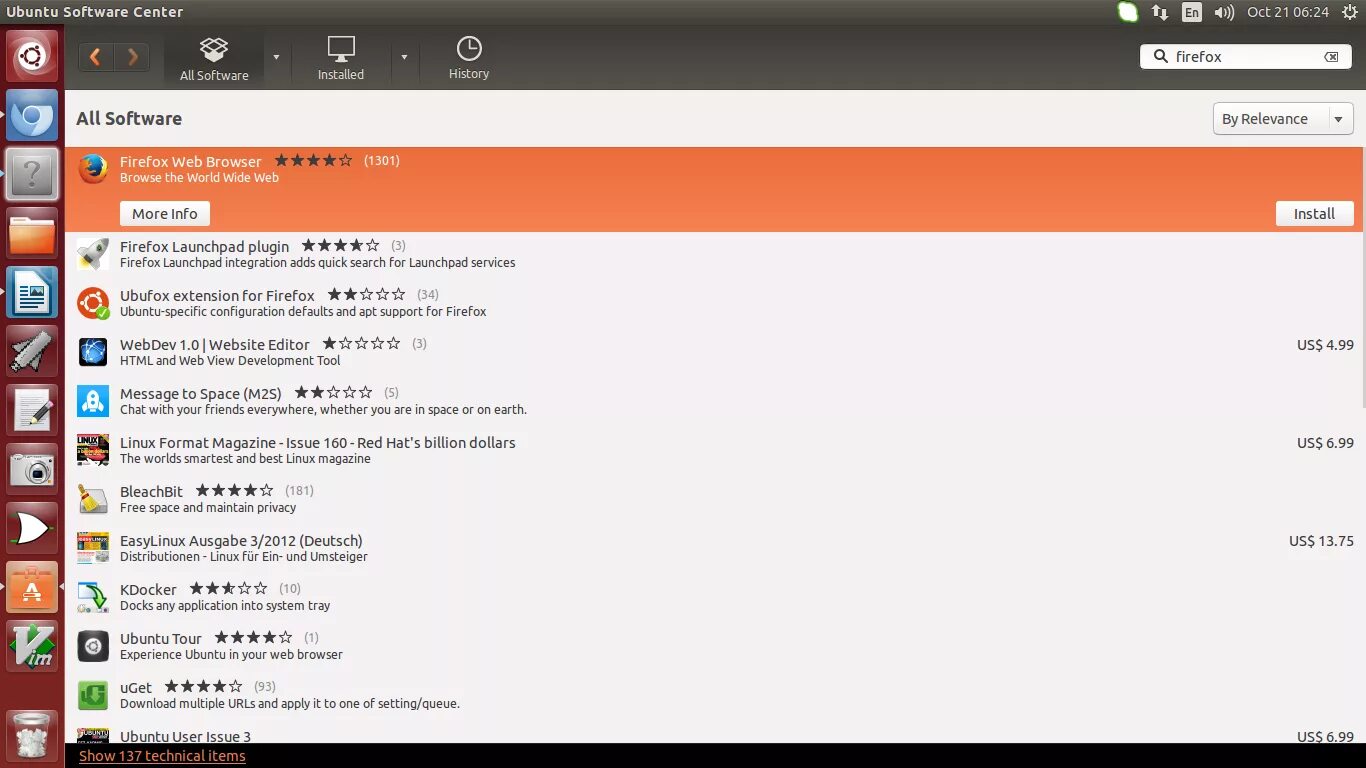This screenshot has height=768, width=1366.
Task: Open the By Relevance sort dropdown
Action: click(1283, 119)
